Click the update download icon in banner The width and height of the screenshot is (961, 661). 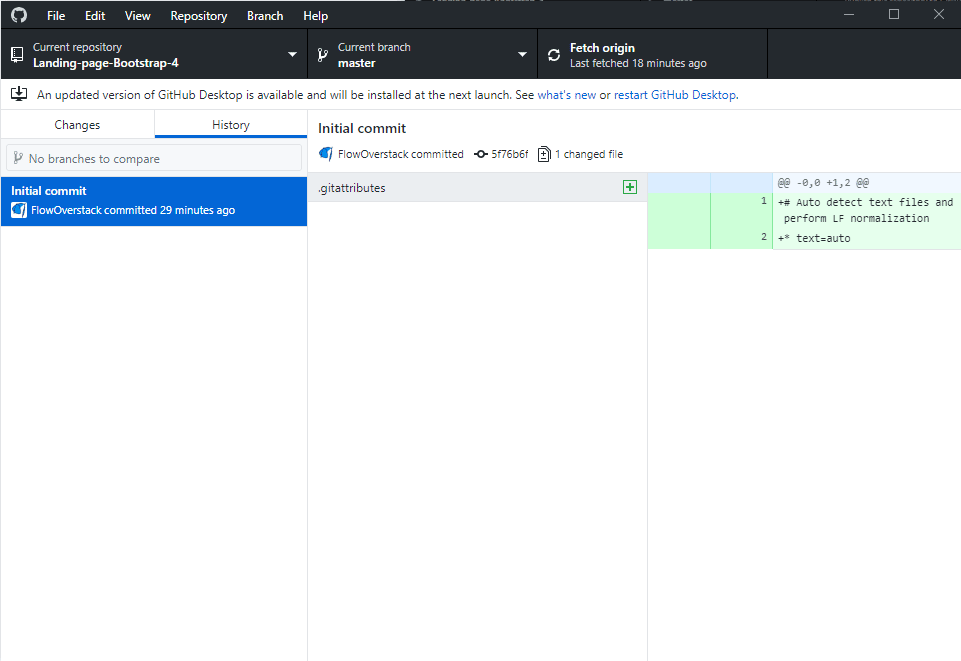tap(19, 94)
